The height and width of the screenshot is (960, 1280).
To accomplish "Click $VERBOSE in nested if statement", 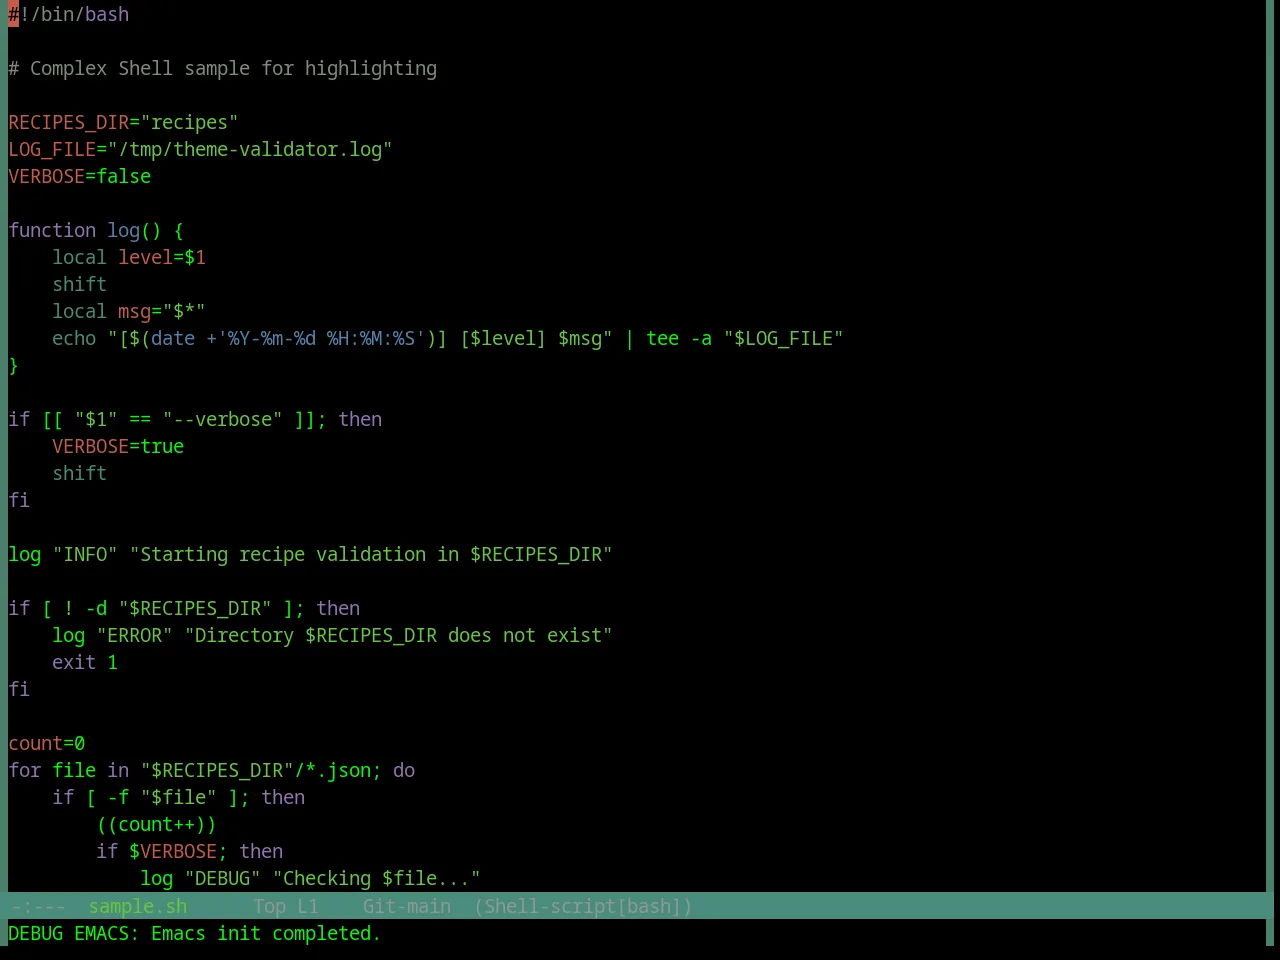I will pos(173,851).
